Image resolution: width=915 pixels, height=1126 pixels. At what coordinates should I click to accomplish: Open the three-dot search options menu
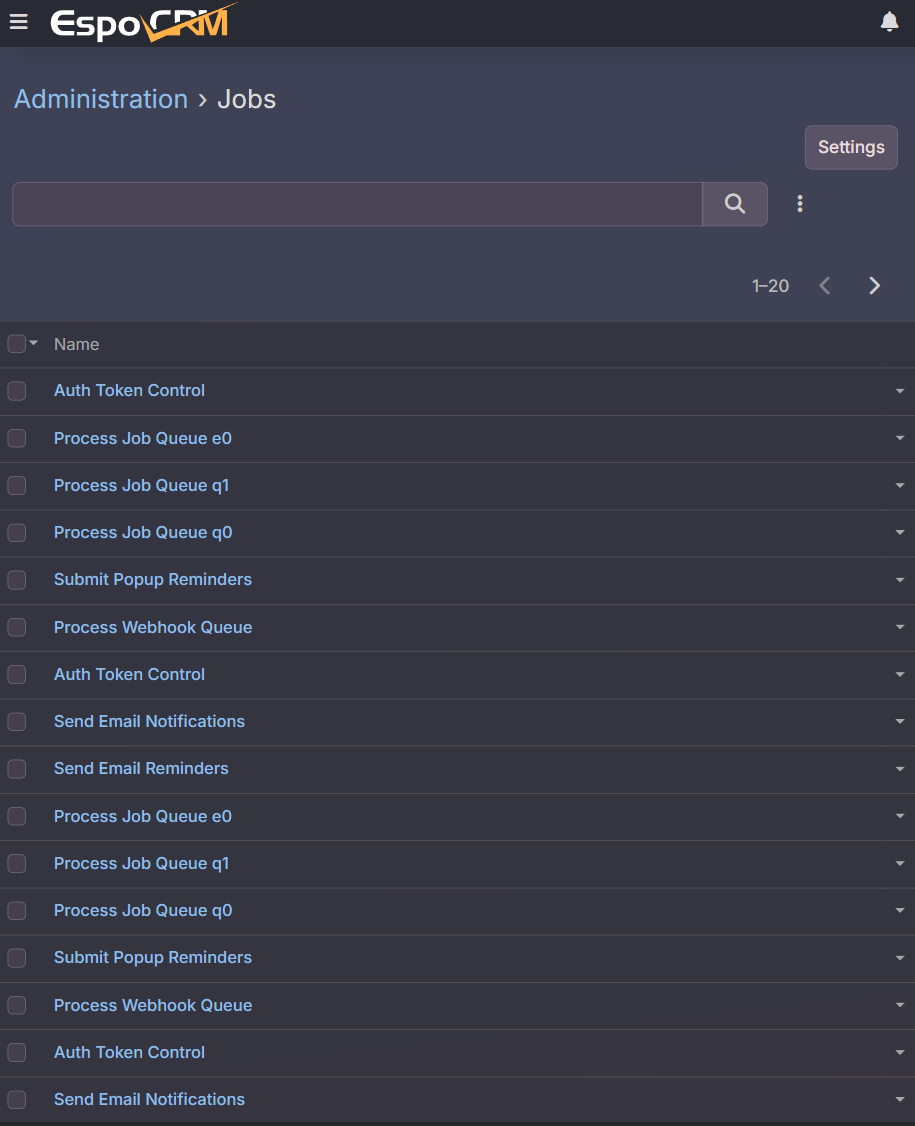pyautogui.click(x=800, y=204)
